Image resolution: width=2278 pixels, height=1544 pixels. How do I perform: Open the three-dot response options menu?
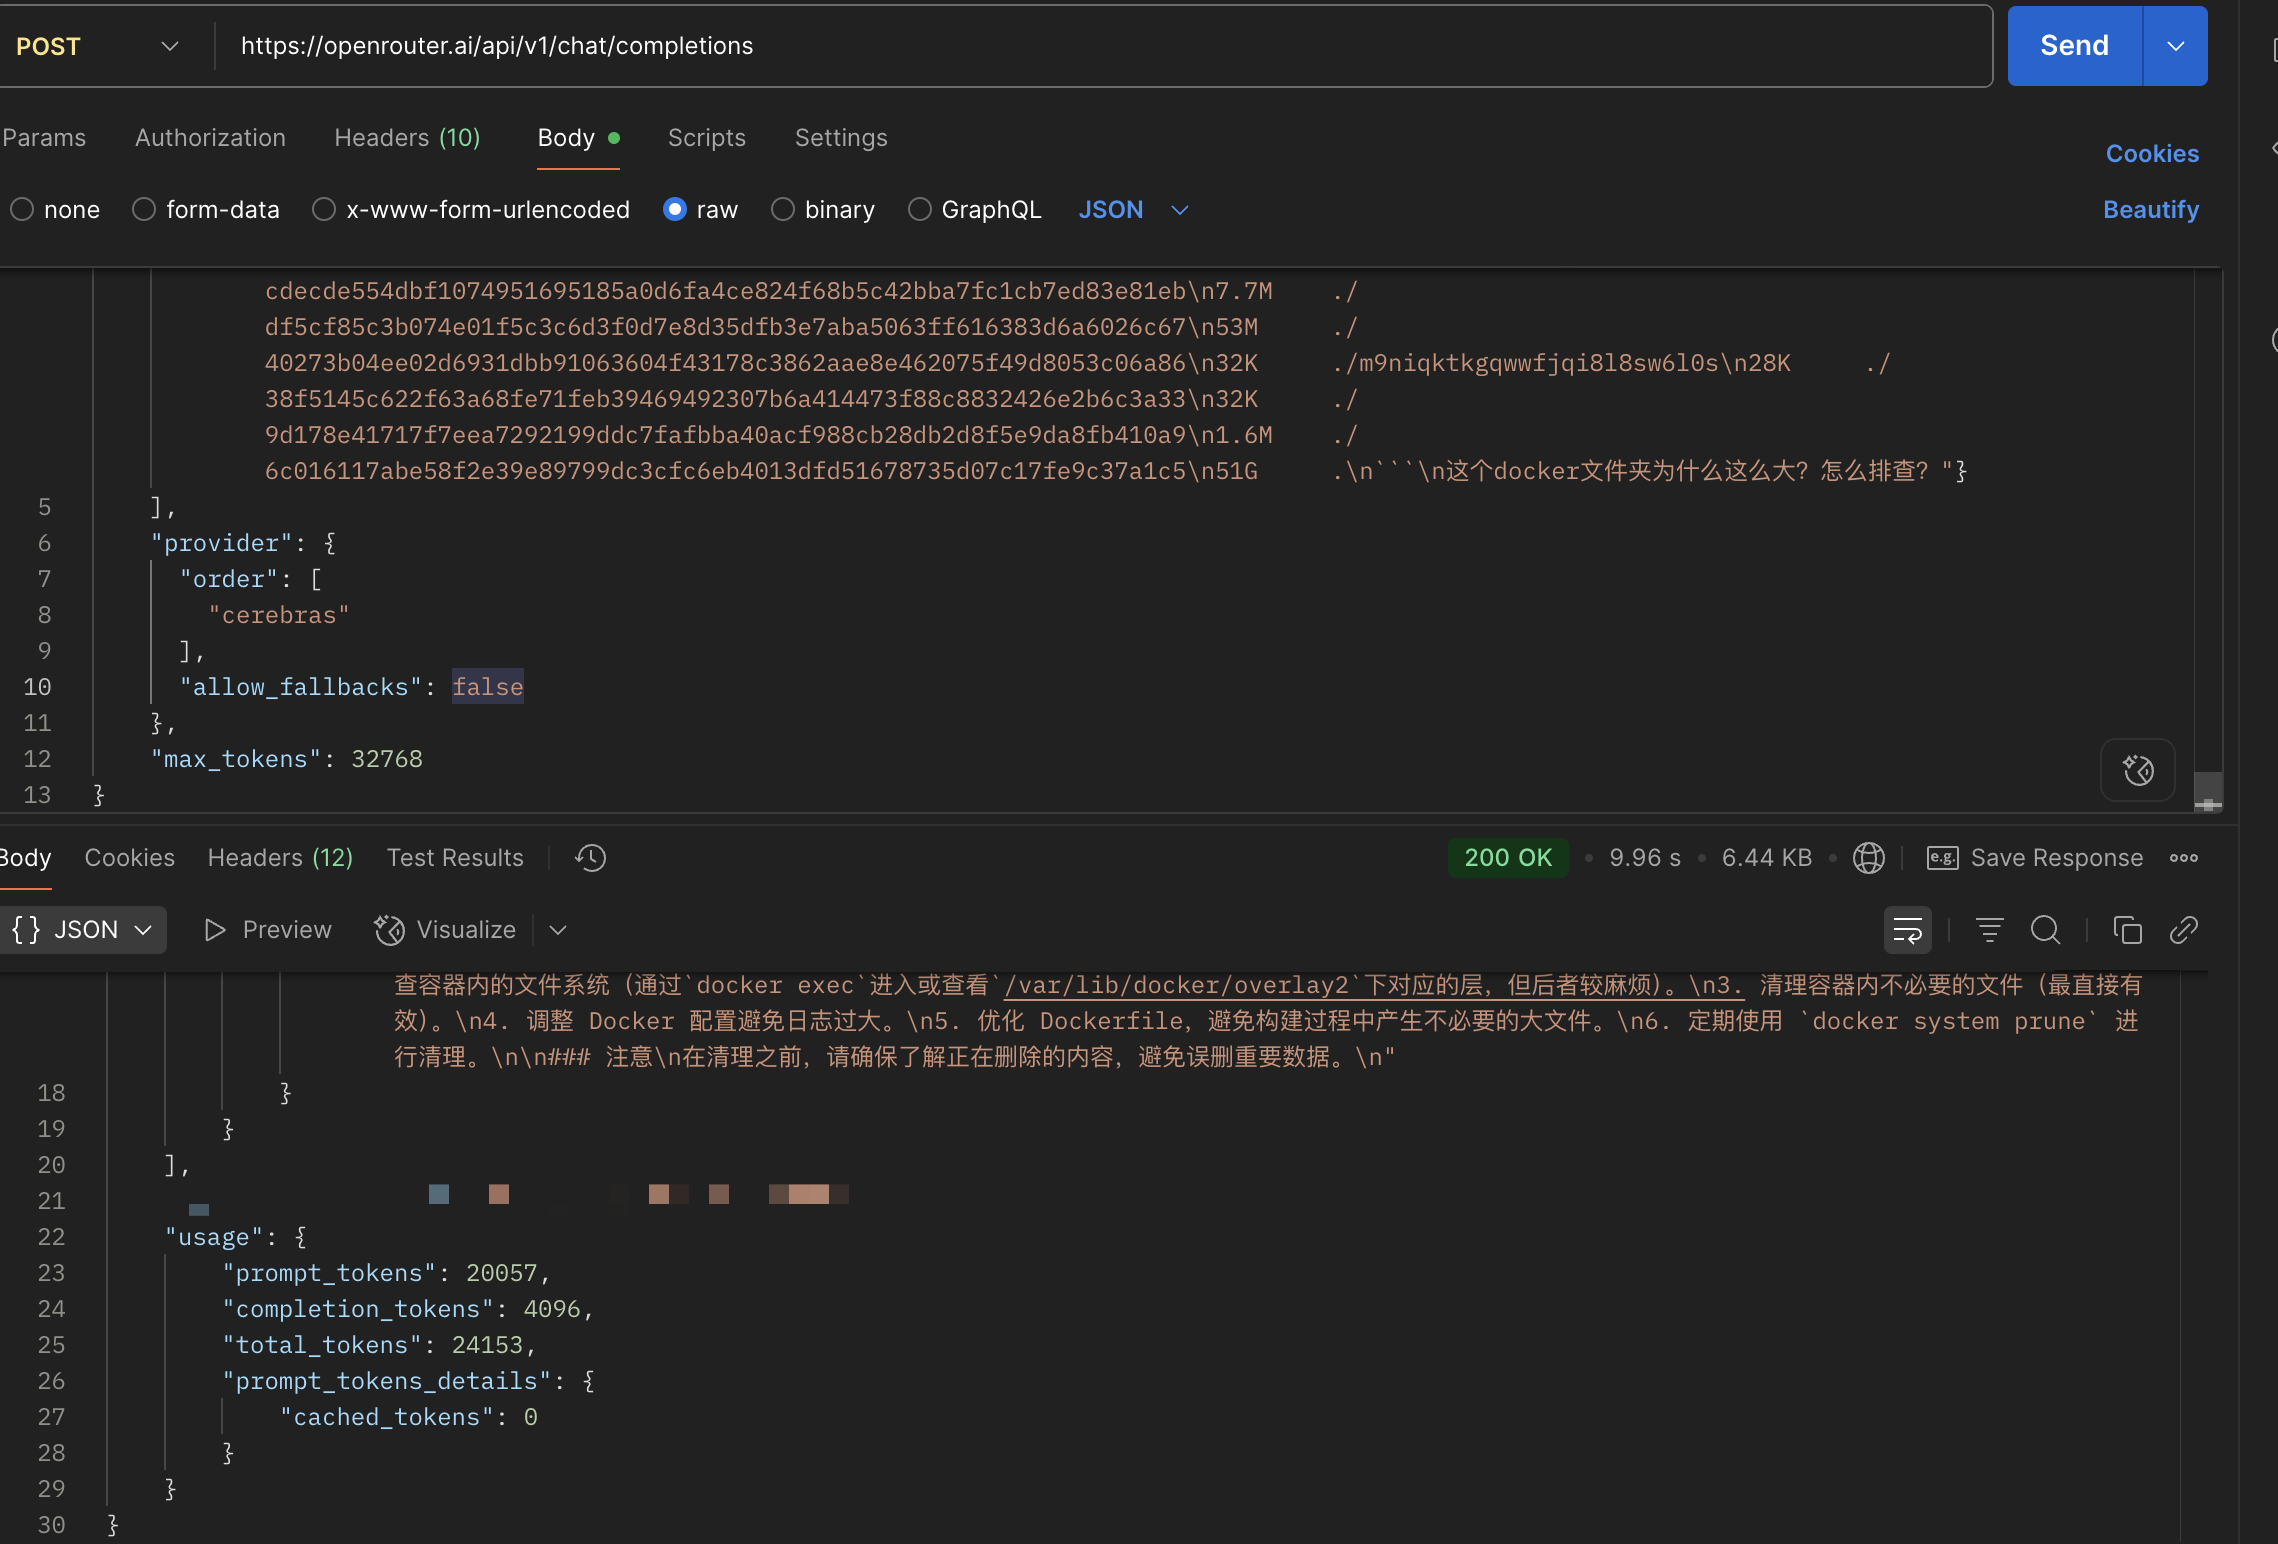pyautogui.click(x=2183, y=858)
